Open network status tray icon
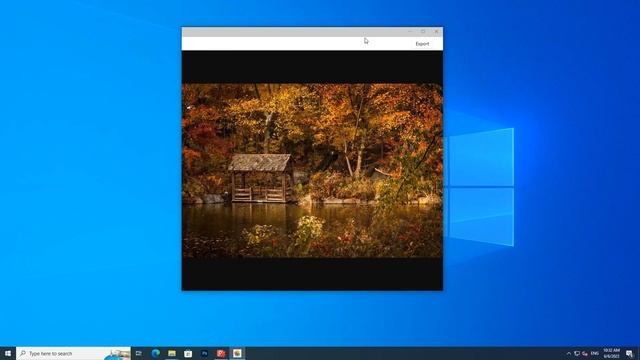640x360 pixels. click(577, 353)
